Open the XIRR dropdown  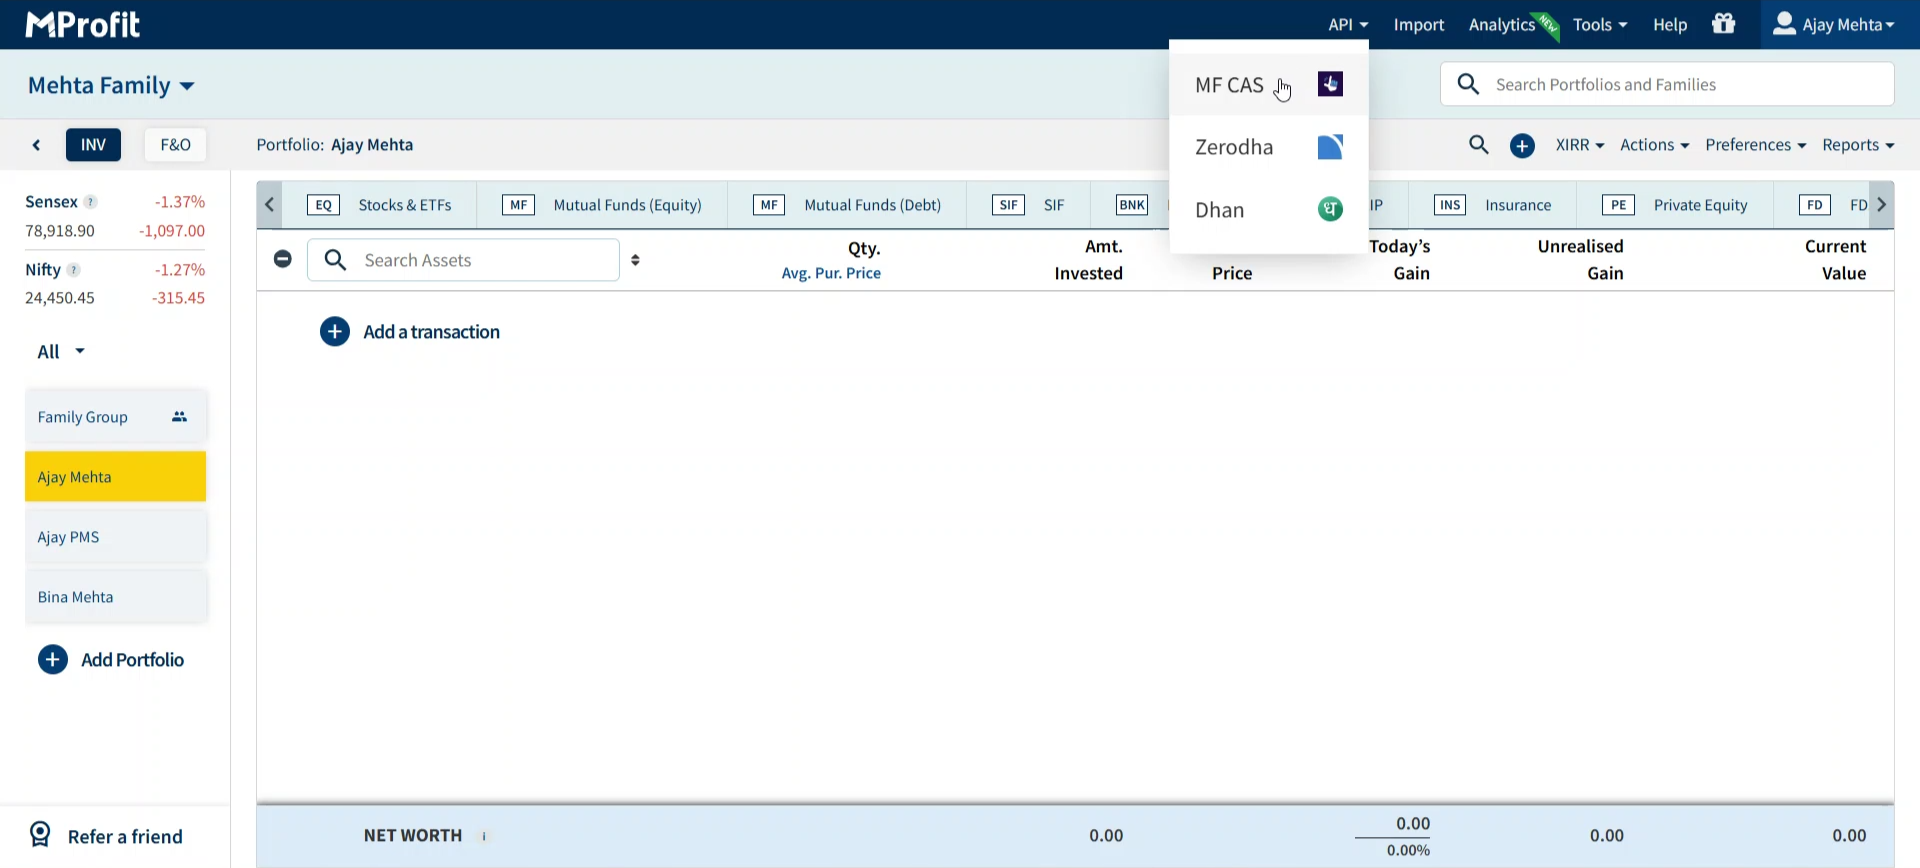click(1580, 145)
